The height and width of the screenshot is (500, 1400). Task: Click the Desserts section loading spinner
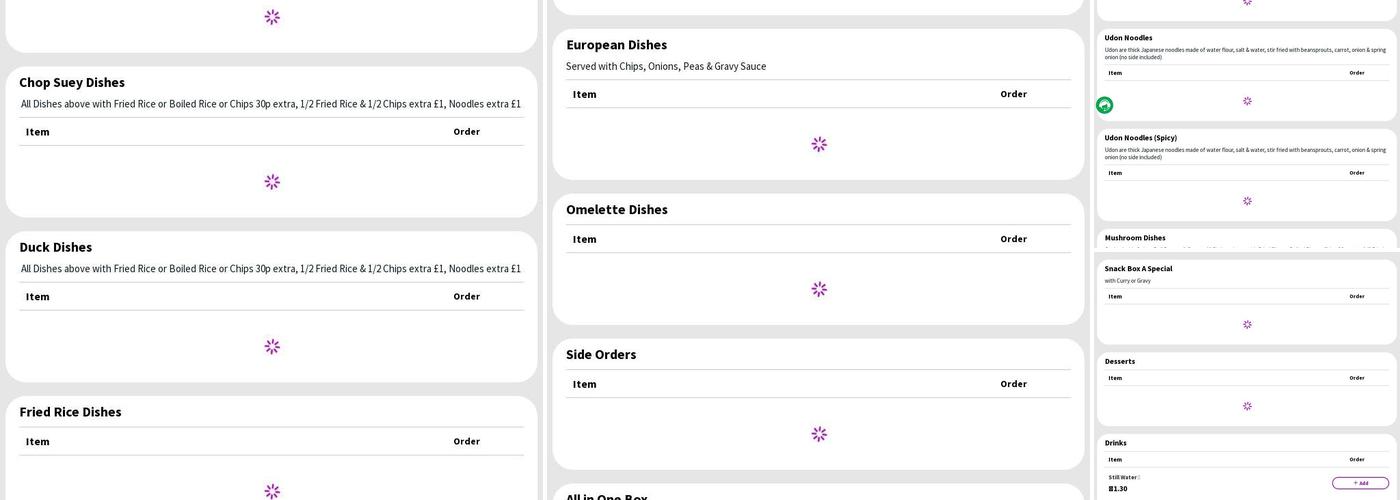[x=1247, y=406]
